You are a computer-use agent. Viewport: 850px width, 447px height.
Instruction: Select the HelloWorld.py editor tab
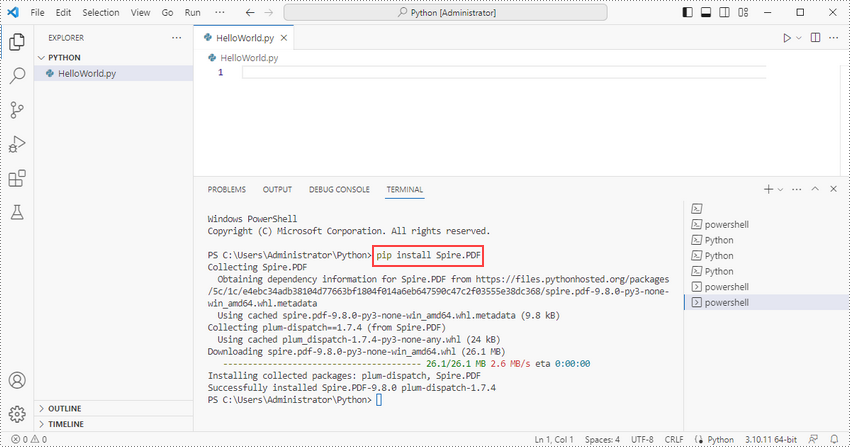coord(243,38)
